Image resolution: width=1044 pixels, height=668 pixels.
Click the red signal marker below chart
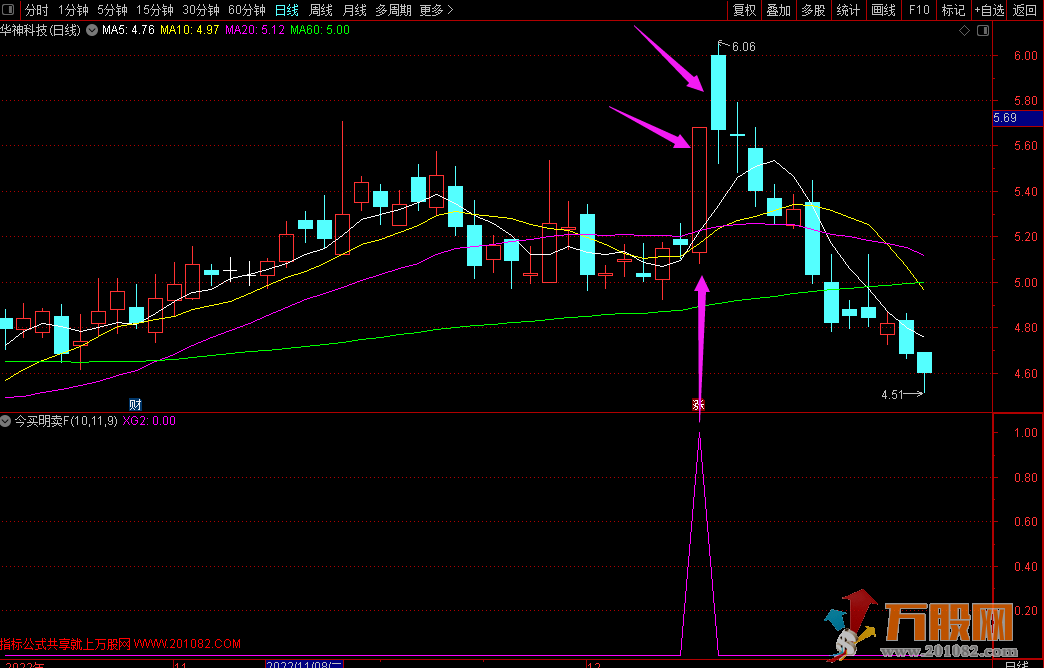700,404
